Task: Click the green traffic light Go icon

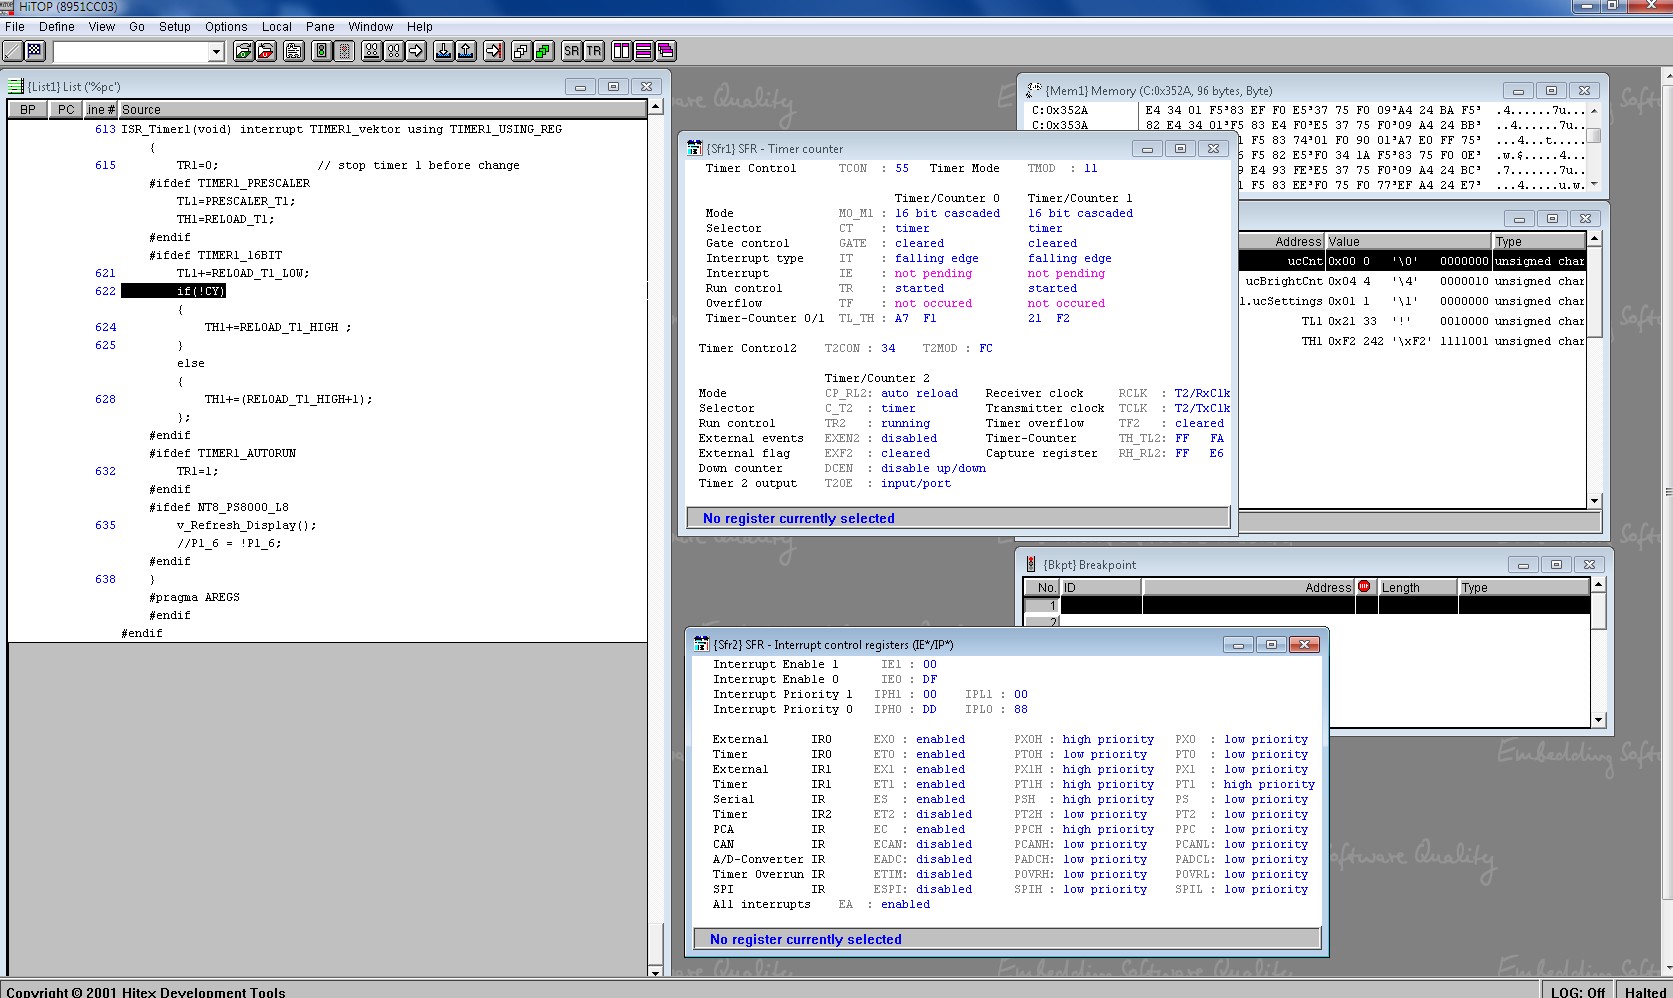Action: point(322,51)
